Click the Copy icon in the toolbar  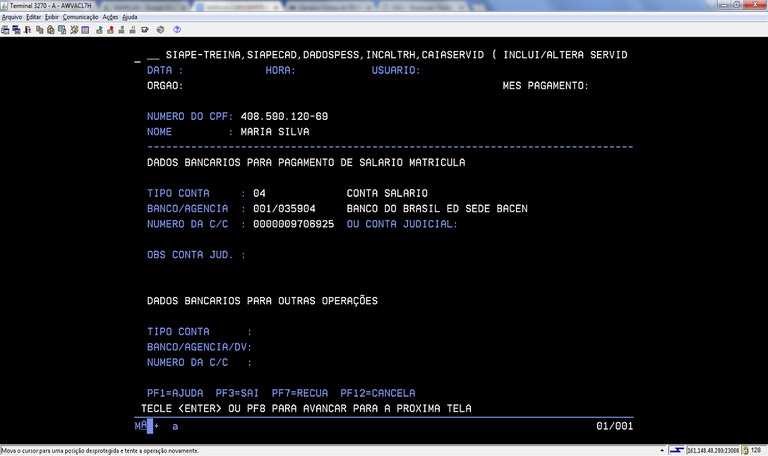pos(39,29)
